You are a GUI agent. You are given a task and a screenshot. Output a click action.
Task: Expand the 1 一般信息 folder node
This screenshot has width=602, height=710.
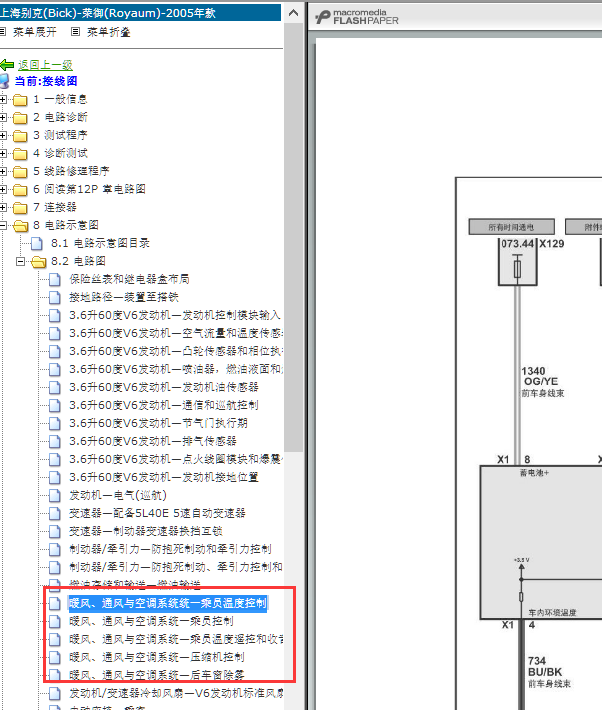point(3,99)
